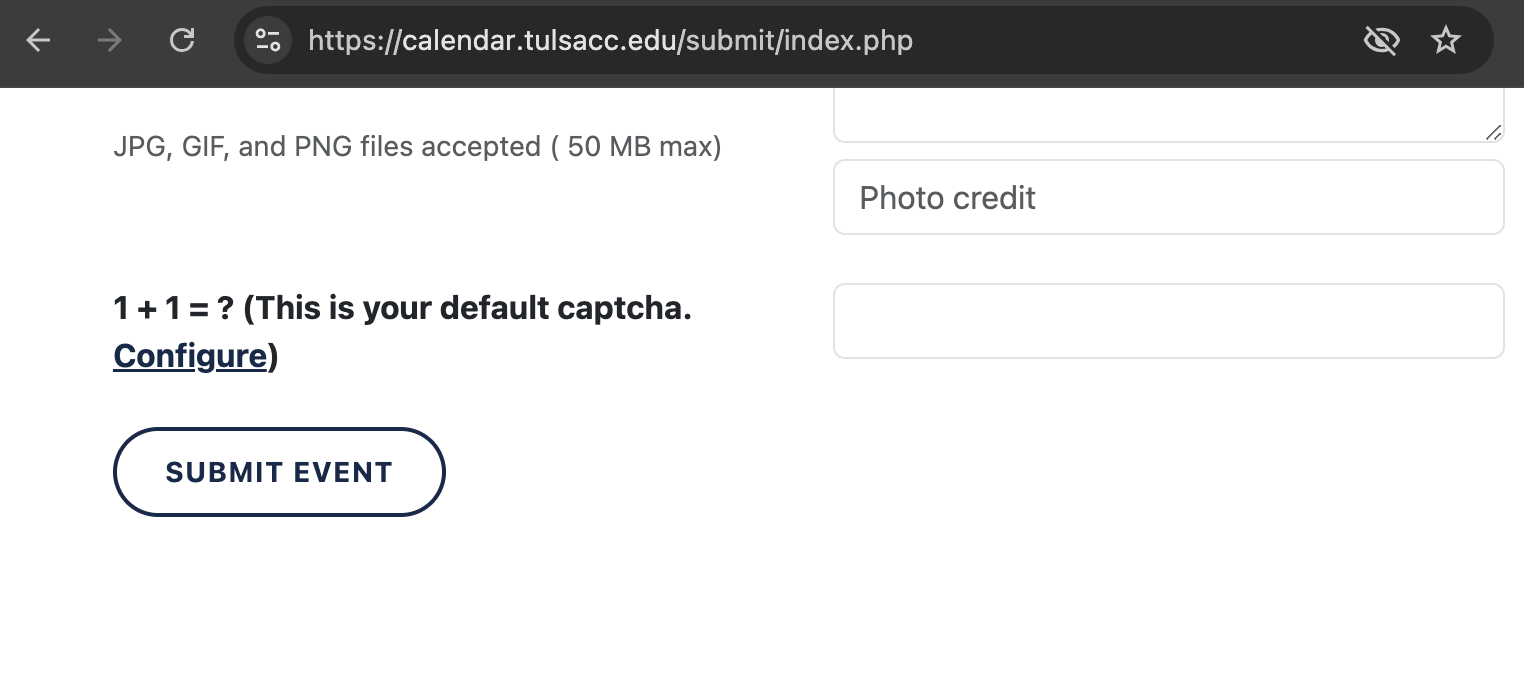The height and width of the screenshot is (686, 1524).
Task: Go back to the previous page
Action: click(x=38, y=41)
